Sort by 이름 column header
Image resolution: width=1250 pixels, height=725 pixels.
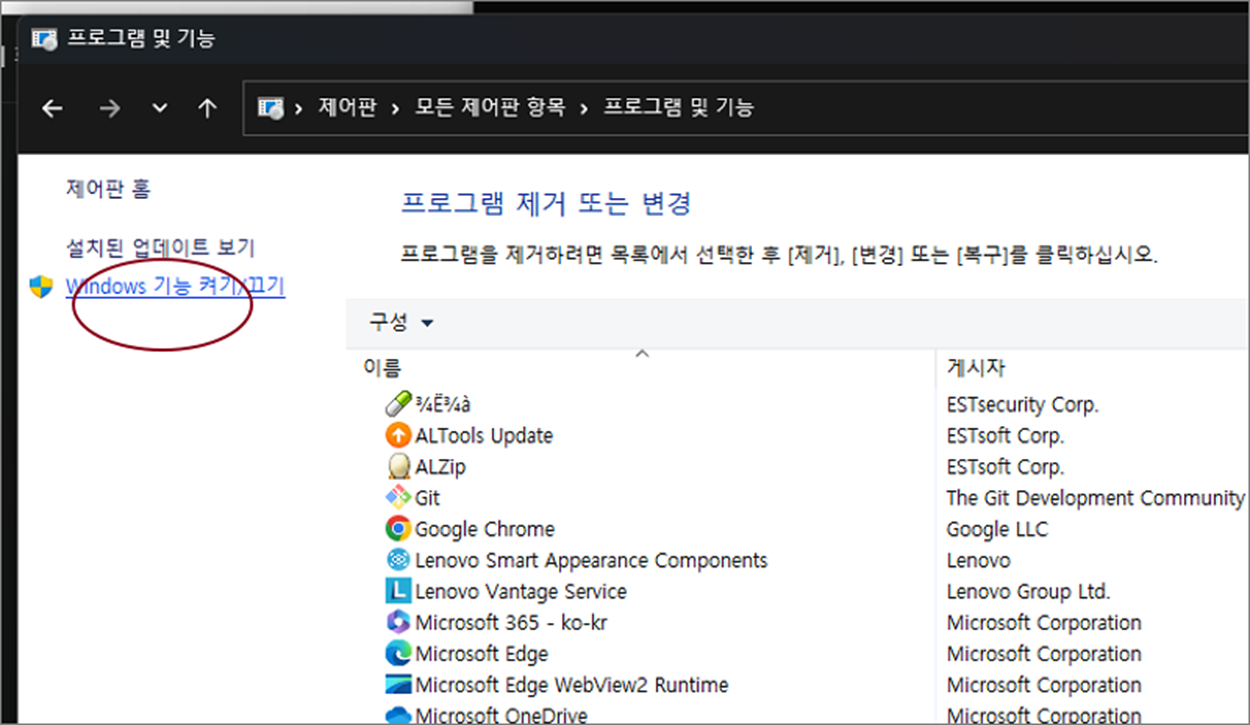point(382,368)
